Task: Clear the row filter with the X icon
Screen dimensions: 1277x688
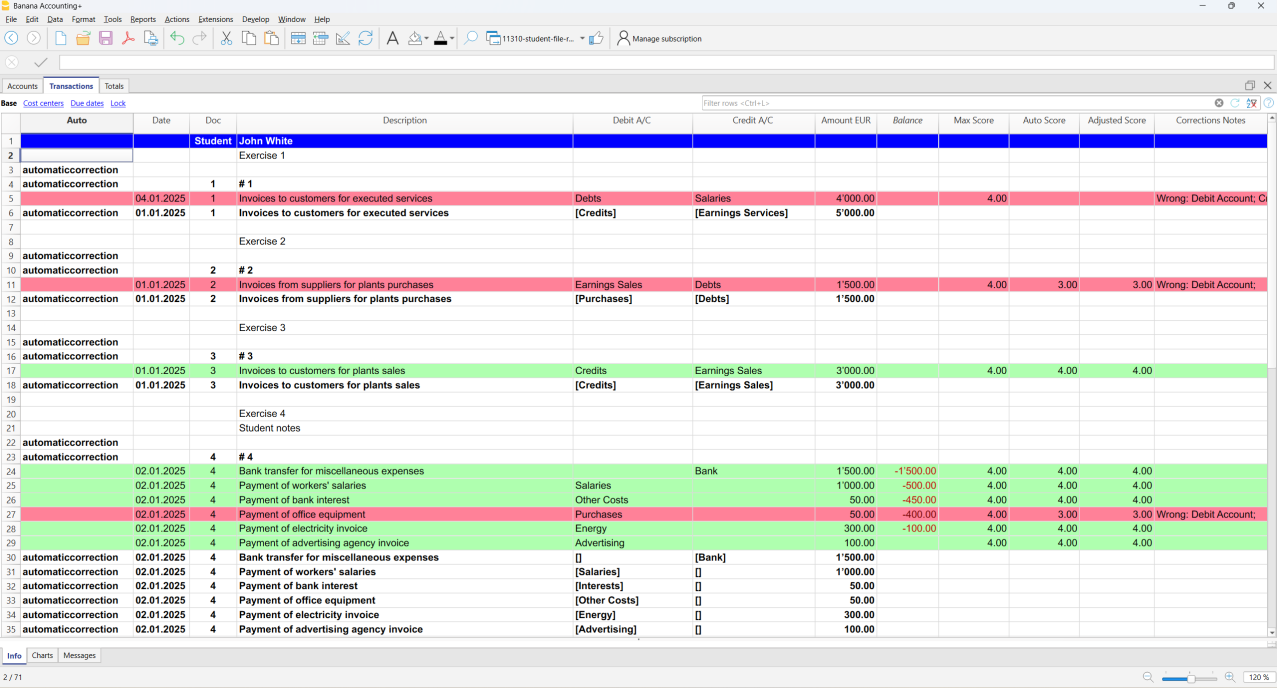Action: click(1219, 103)
